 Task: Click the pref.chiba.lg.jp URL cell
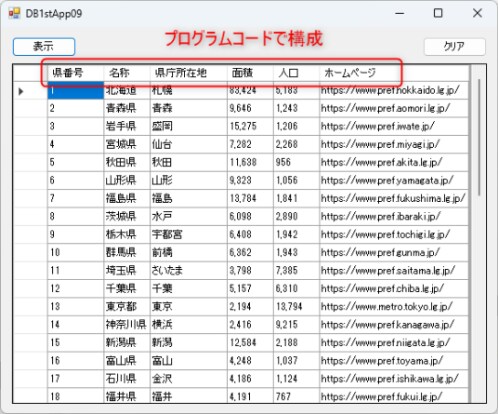[x=394, y=288]
